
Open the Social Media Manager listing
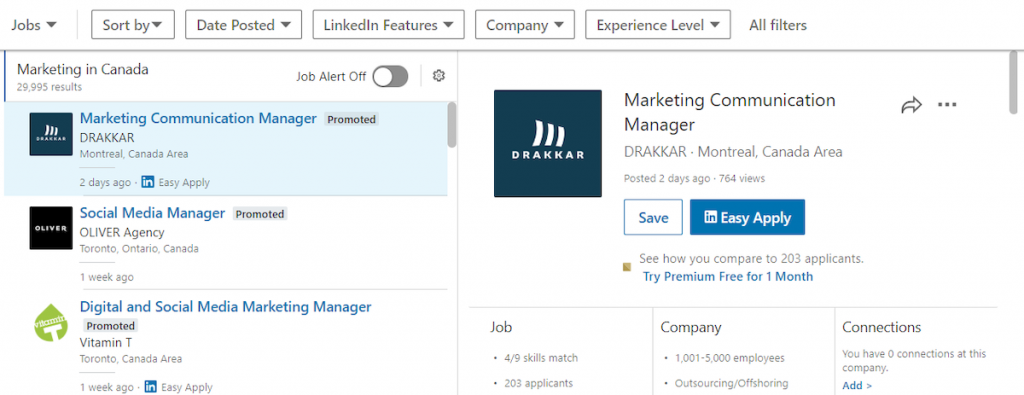pyautogui.click(x=152, y=213)
